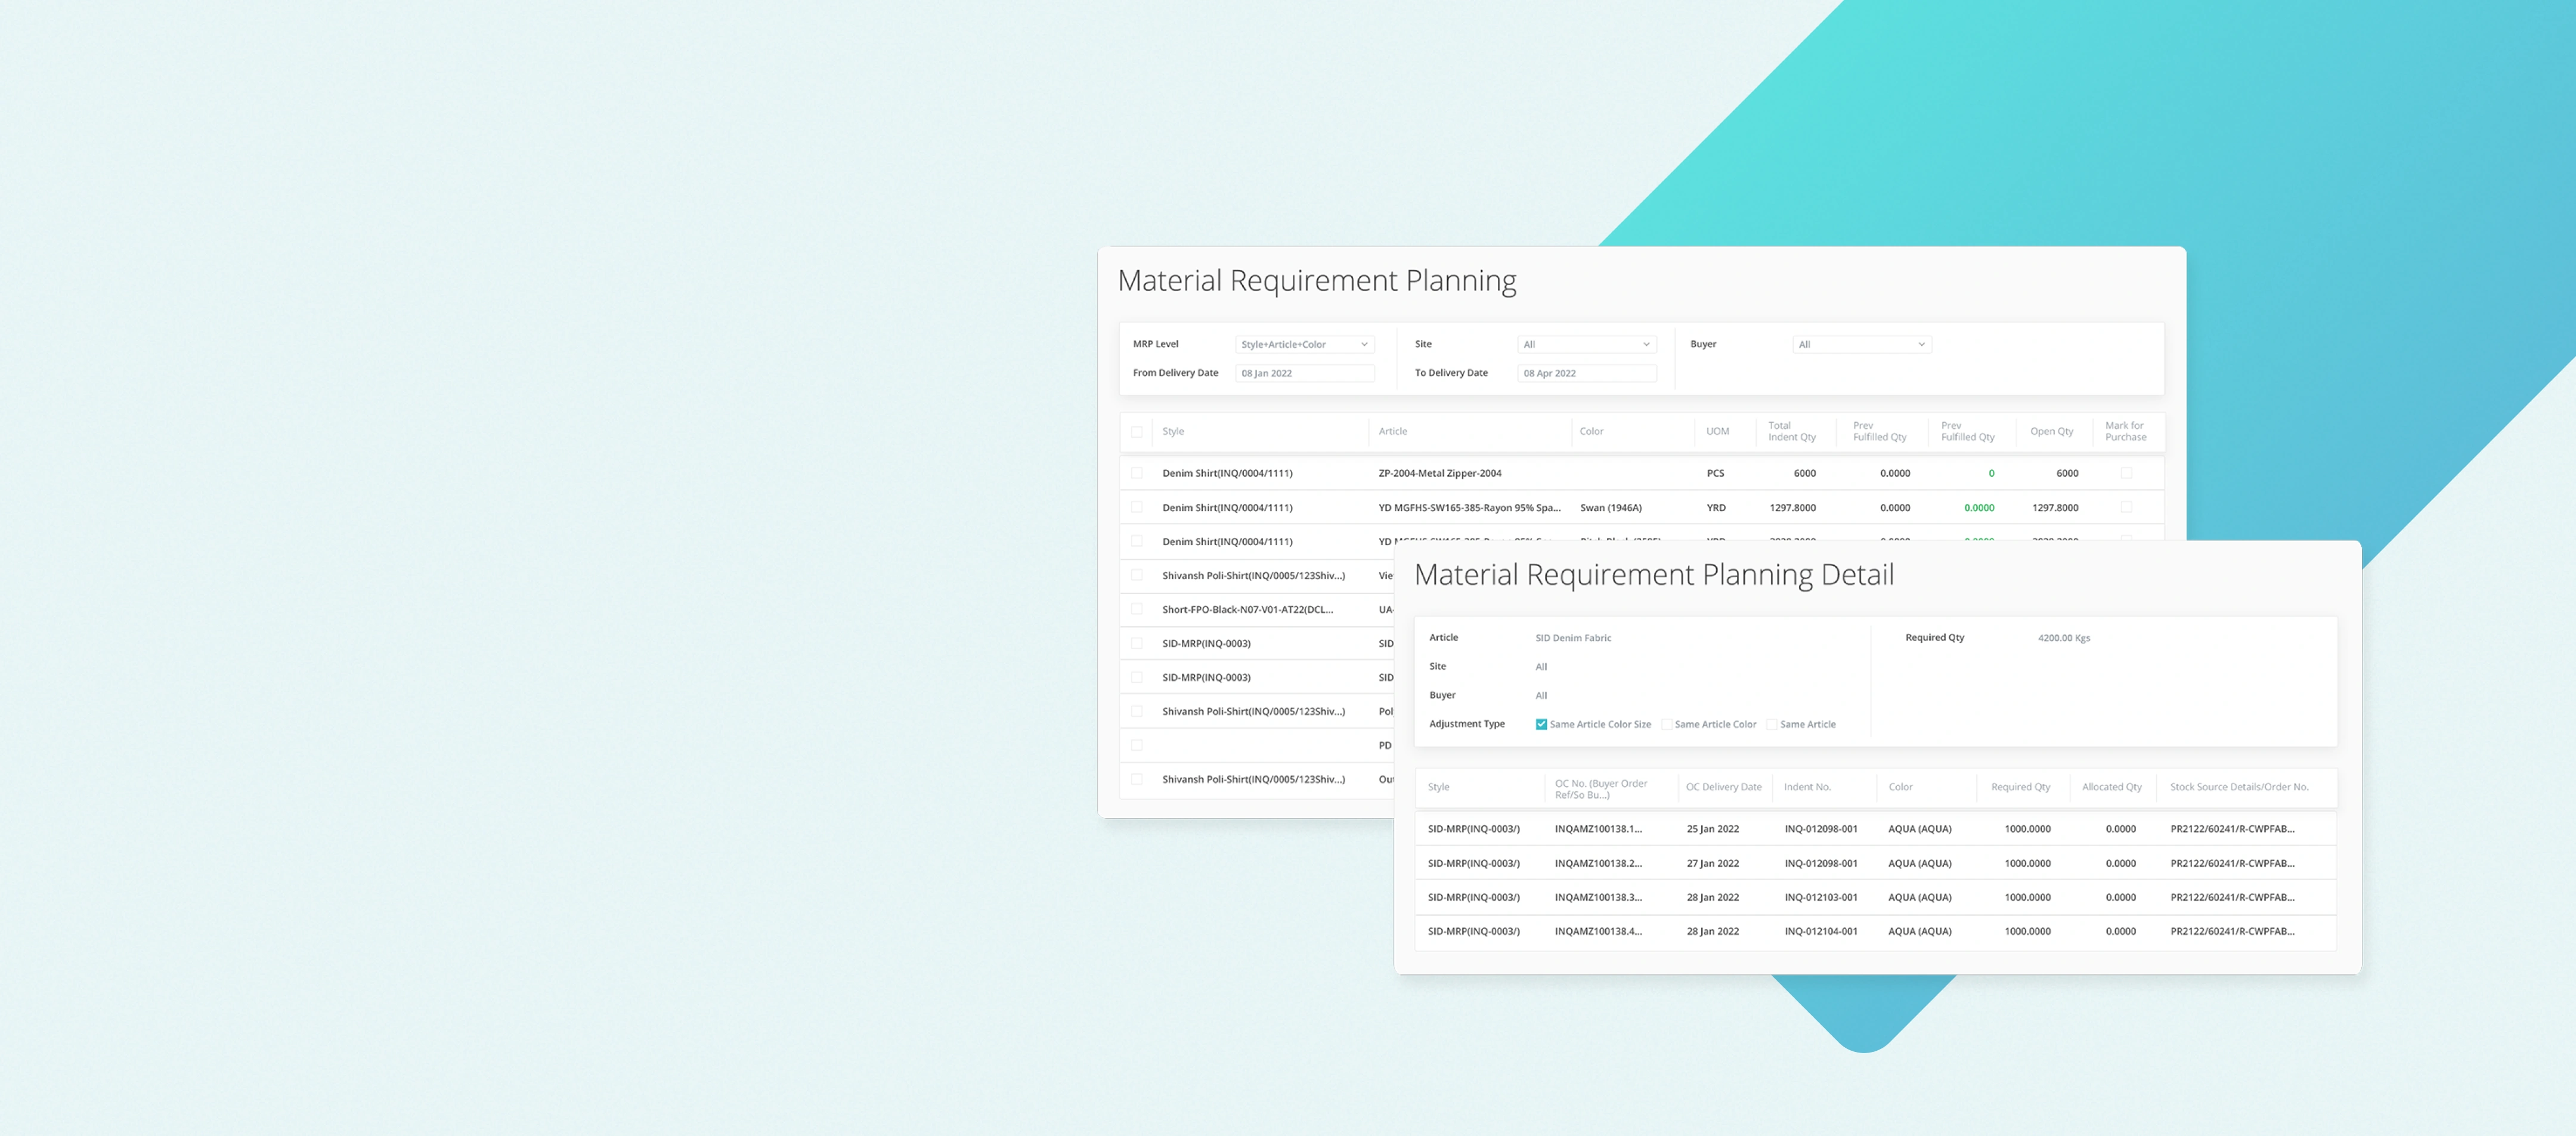Check the Short-FPO-Black-N07 row checkbox
The width and height of the screenshot is (2576, 1136).
(1136, 609)
